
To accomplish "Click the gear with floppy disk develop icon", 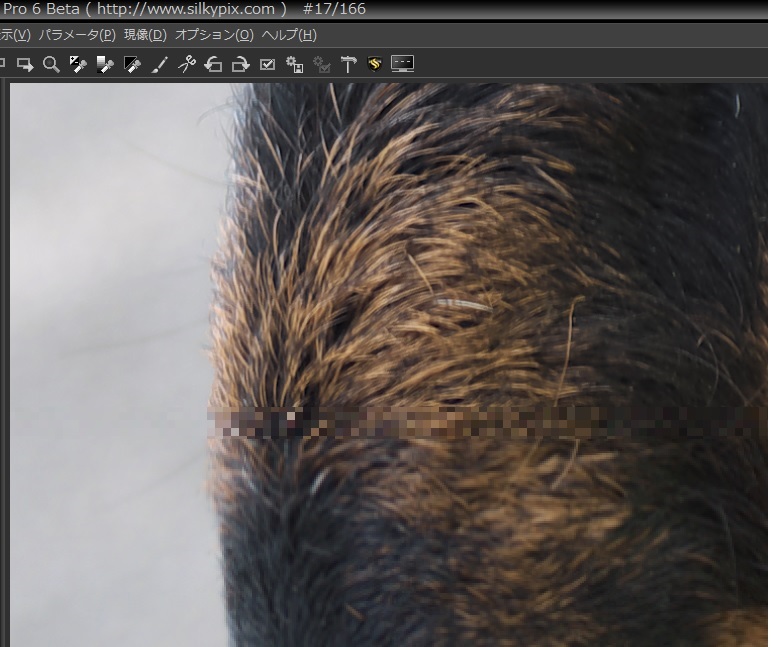I will 295,64.
